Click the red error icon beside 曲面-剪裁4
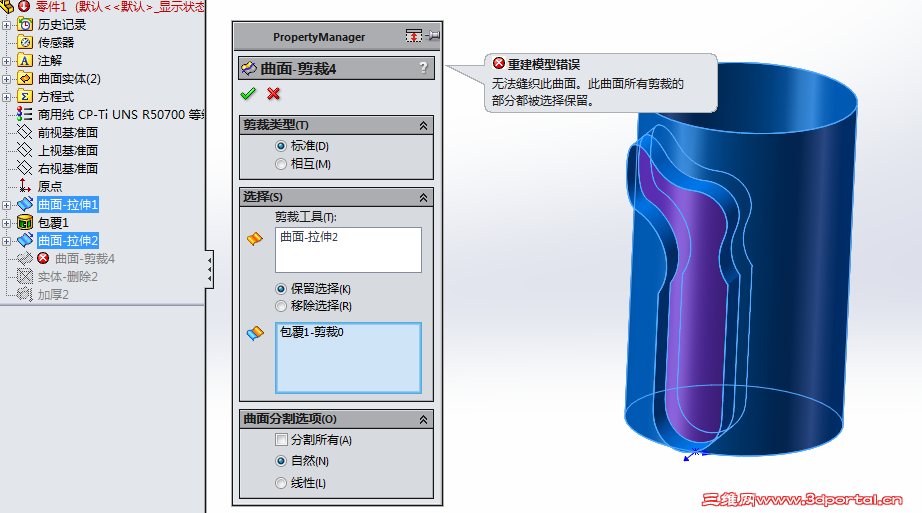The height and width of the screenshot is (513, 922). click(x=43, y=258)
